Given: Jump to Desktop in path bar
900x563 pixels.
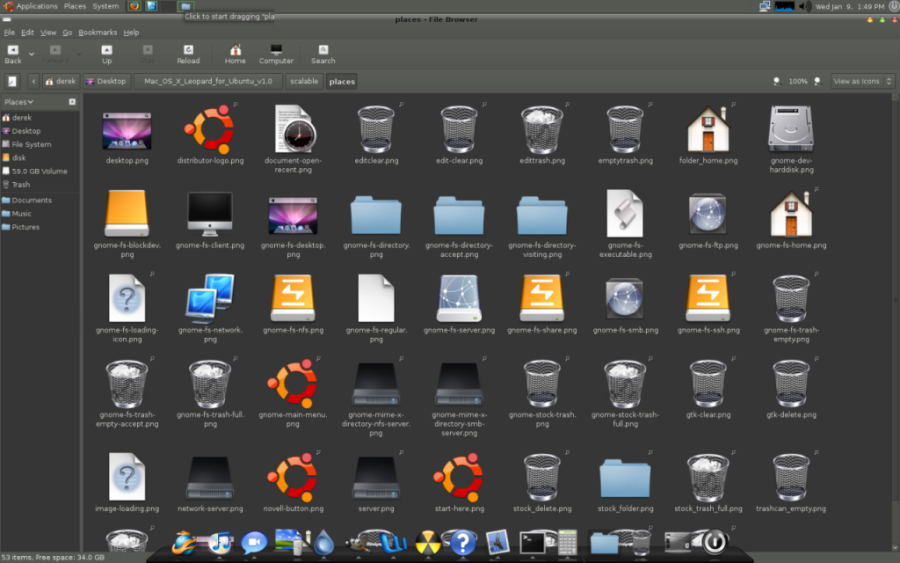Looking at the screenshot, I should click(x=106, y=81).
